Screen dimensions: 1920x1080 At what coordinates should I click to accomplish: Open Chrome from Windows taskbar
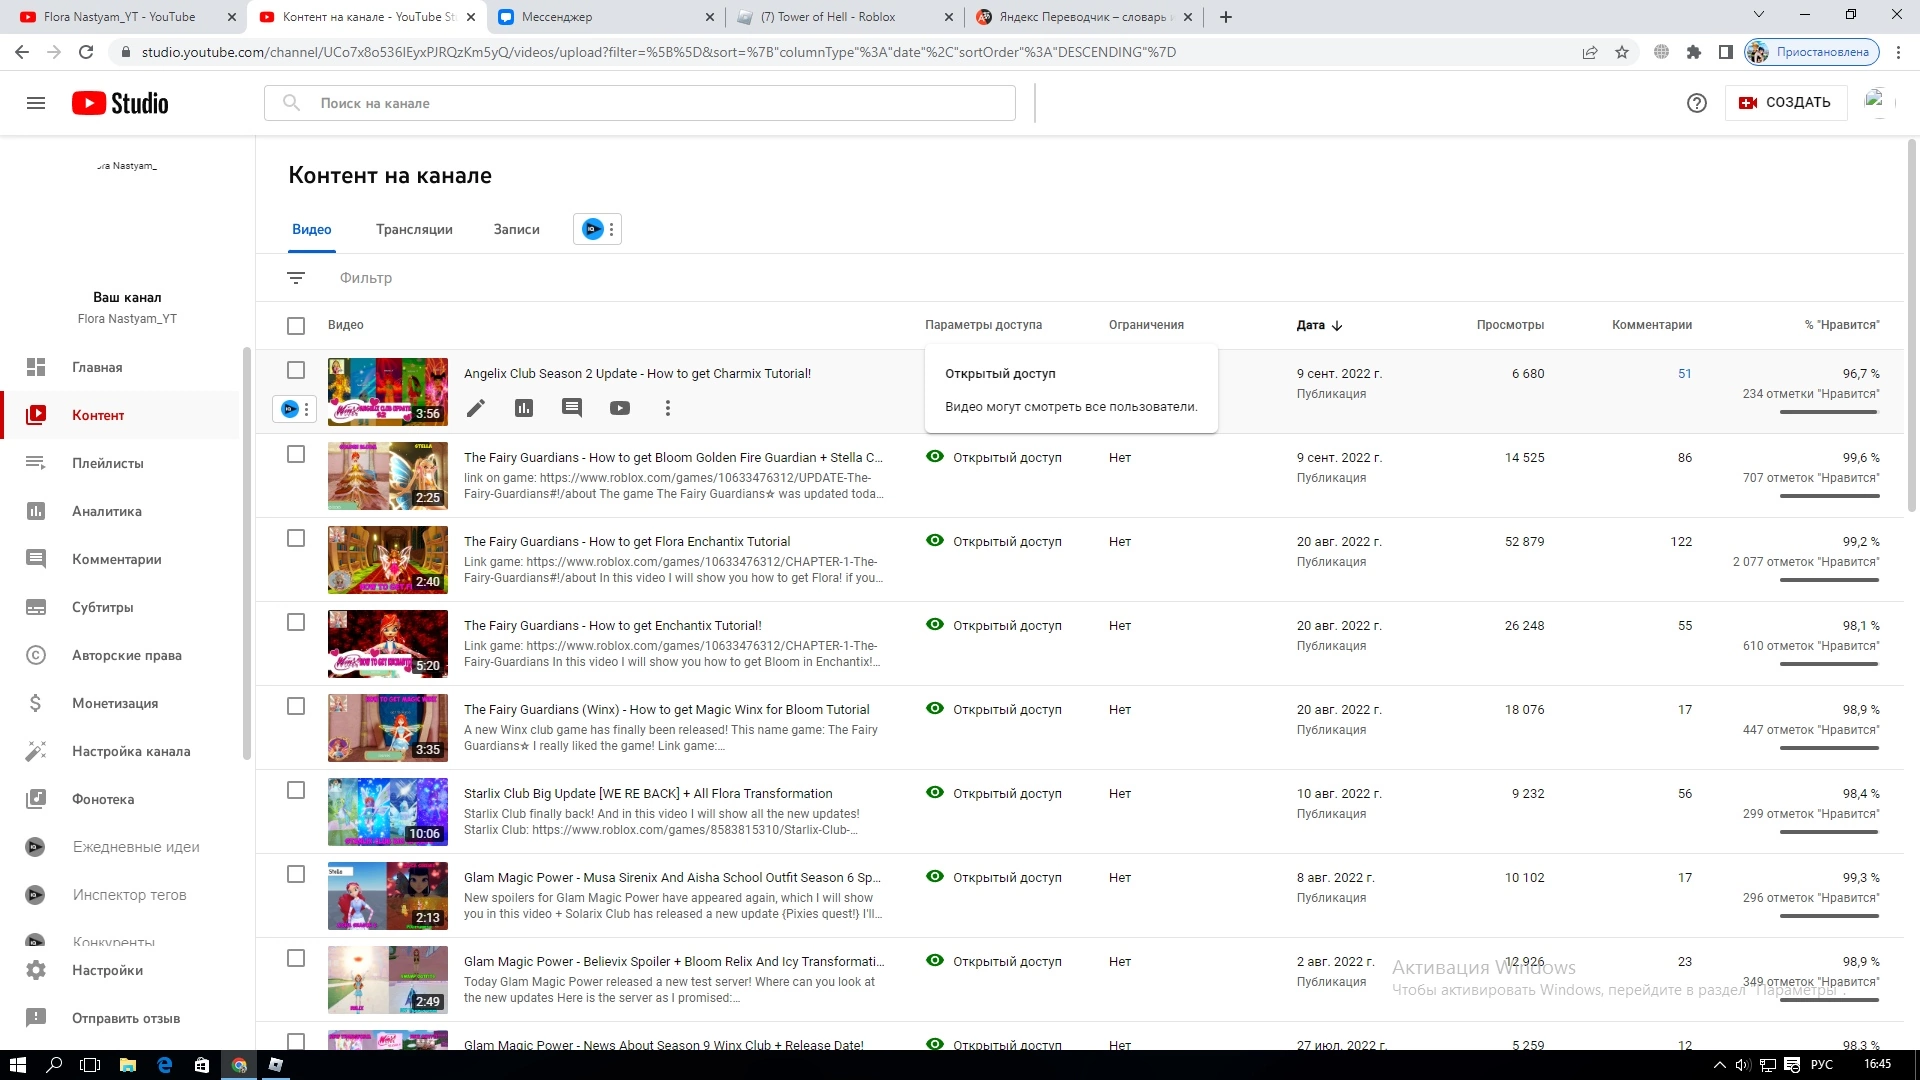click(x=239, y=1065)
